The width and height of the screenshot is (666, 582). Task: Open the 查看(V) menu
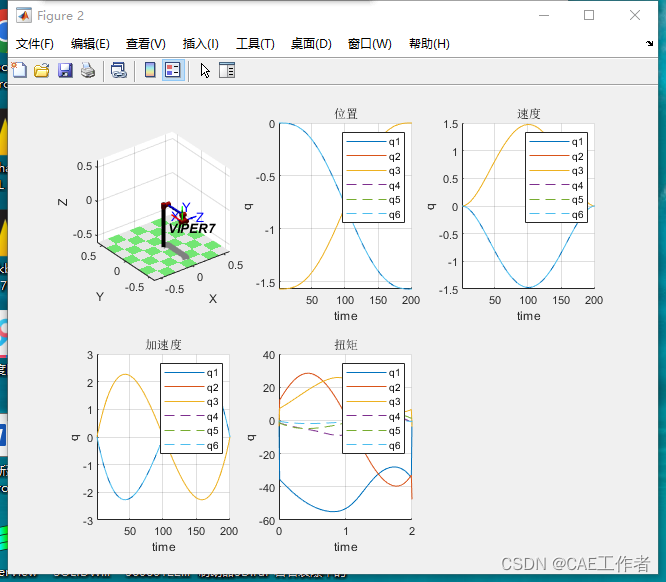pos(146,44)
